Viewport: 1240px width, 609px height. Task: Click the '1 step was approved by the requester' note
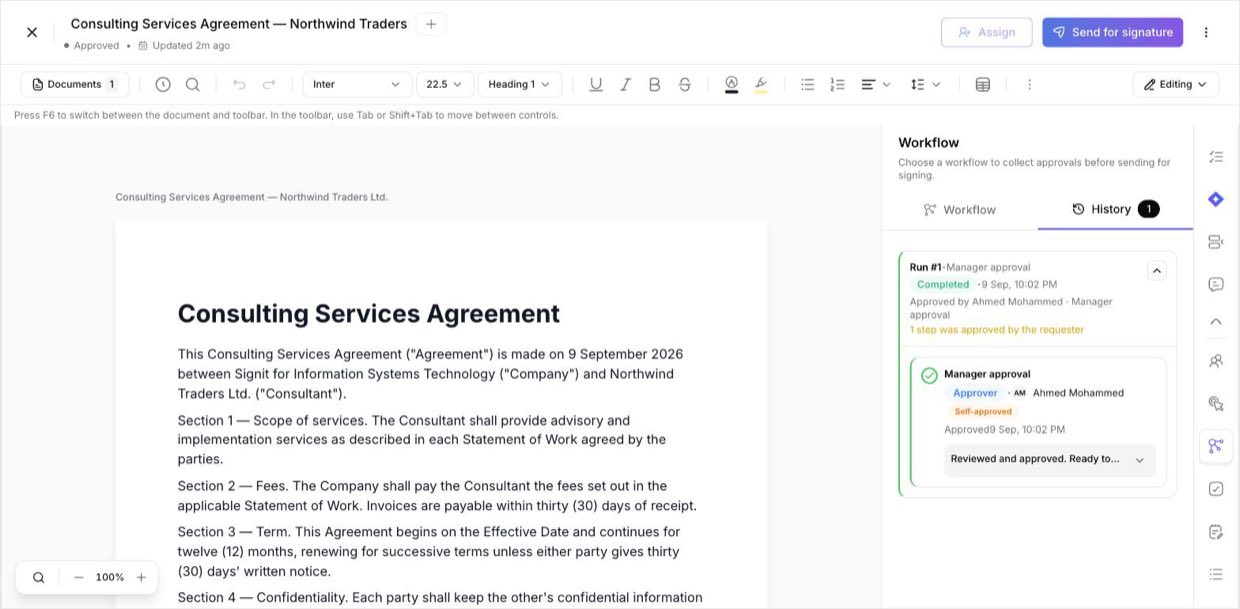click(997, 330)
